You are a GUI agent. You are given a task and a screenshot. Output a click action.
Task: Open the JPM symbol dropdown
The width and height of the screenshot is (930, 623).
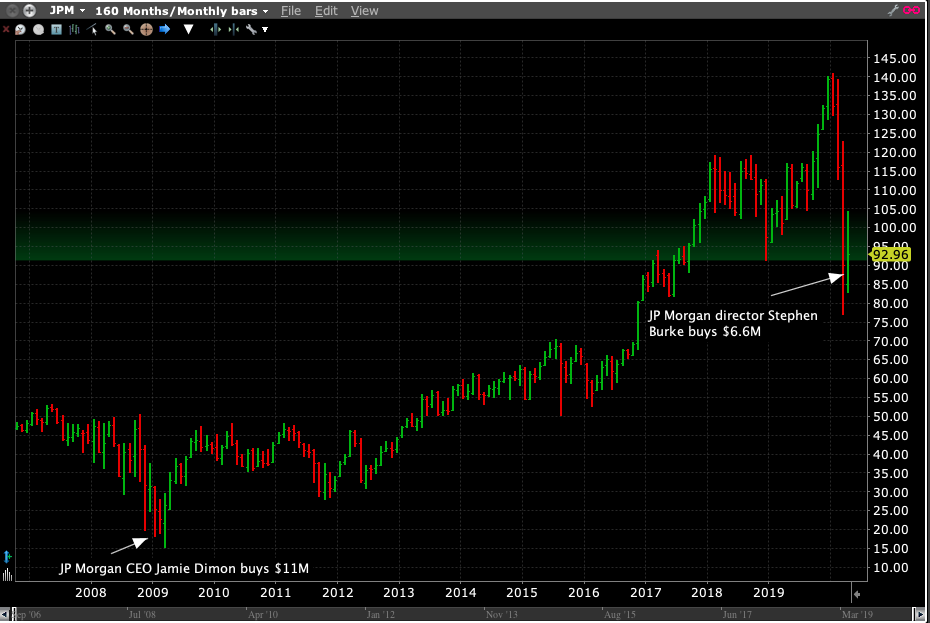pos(67,11)
